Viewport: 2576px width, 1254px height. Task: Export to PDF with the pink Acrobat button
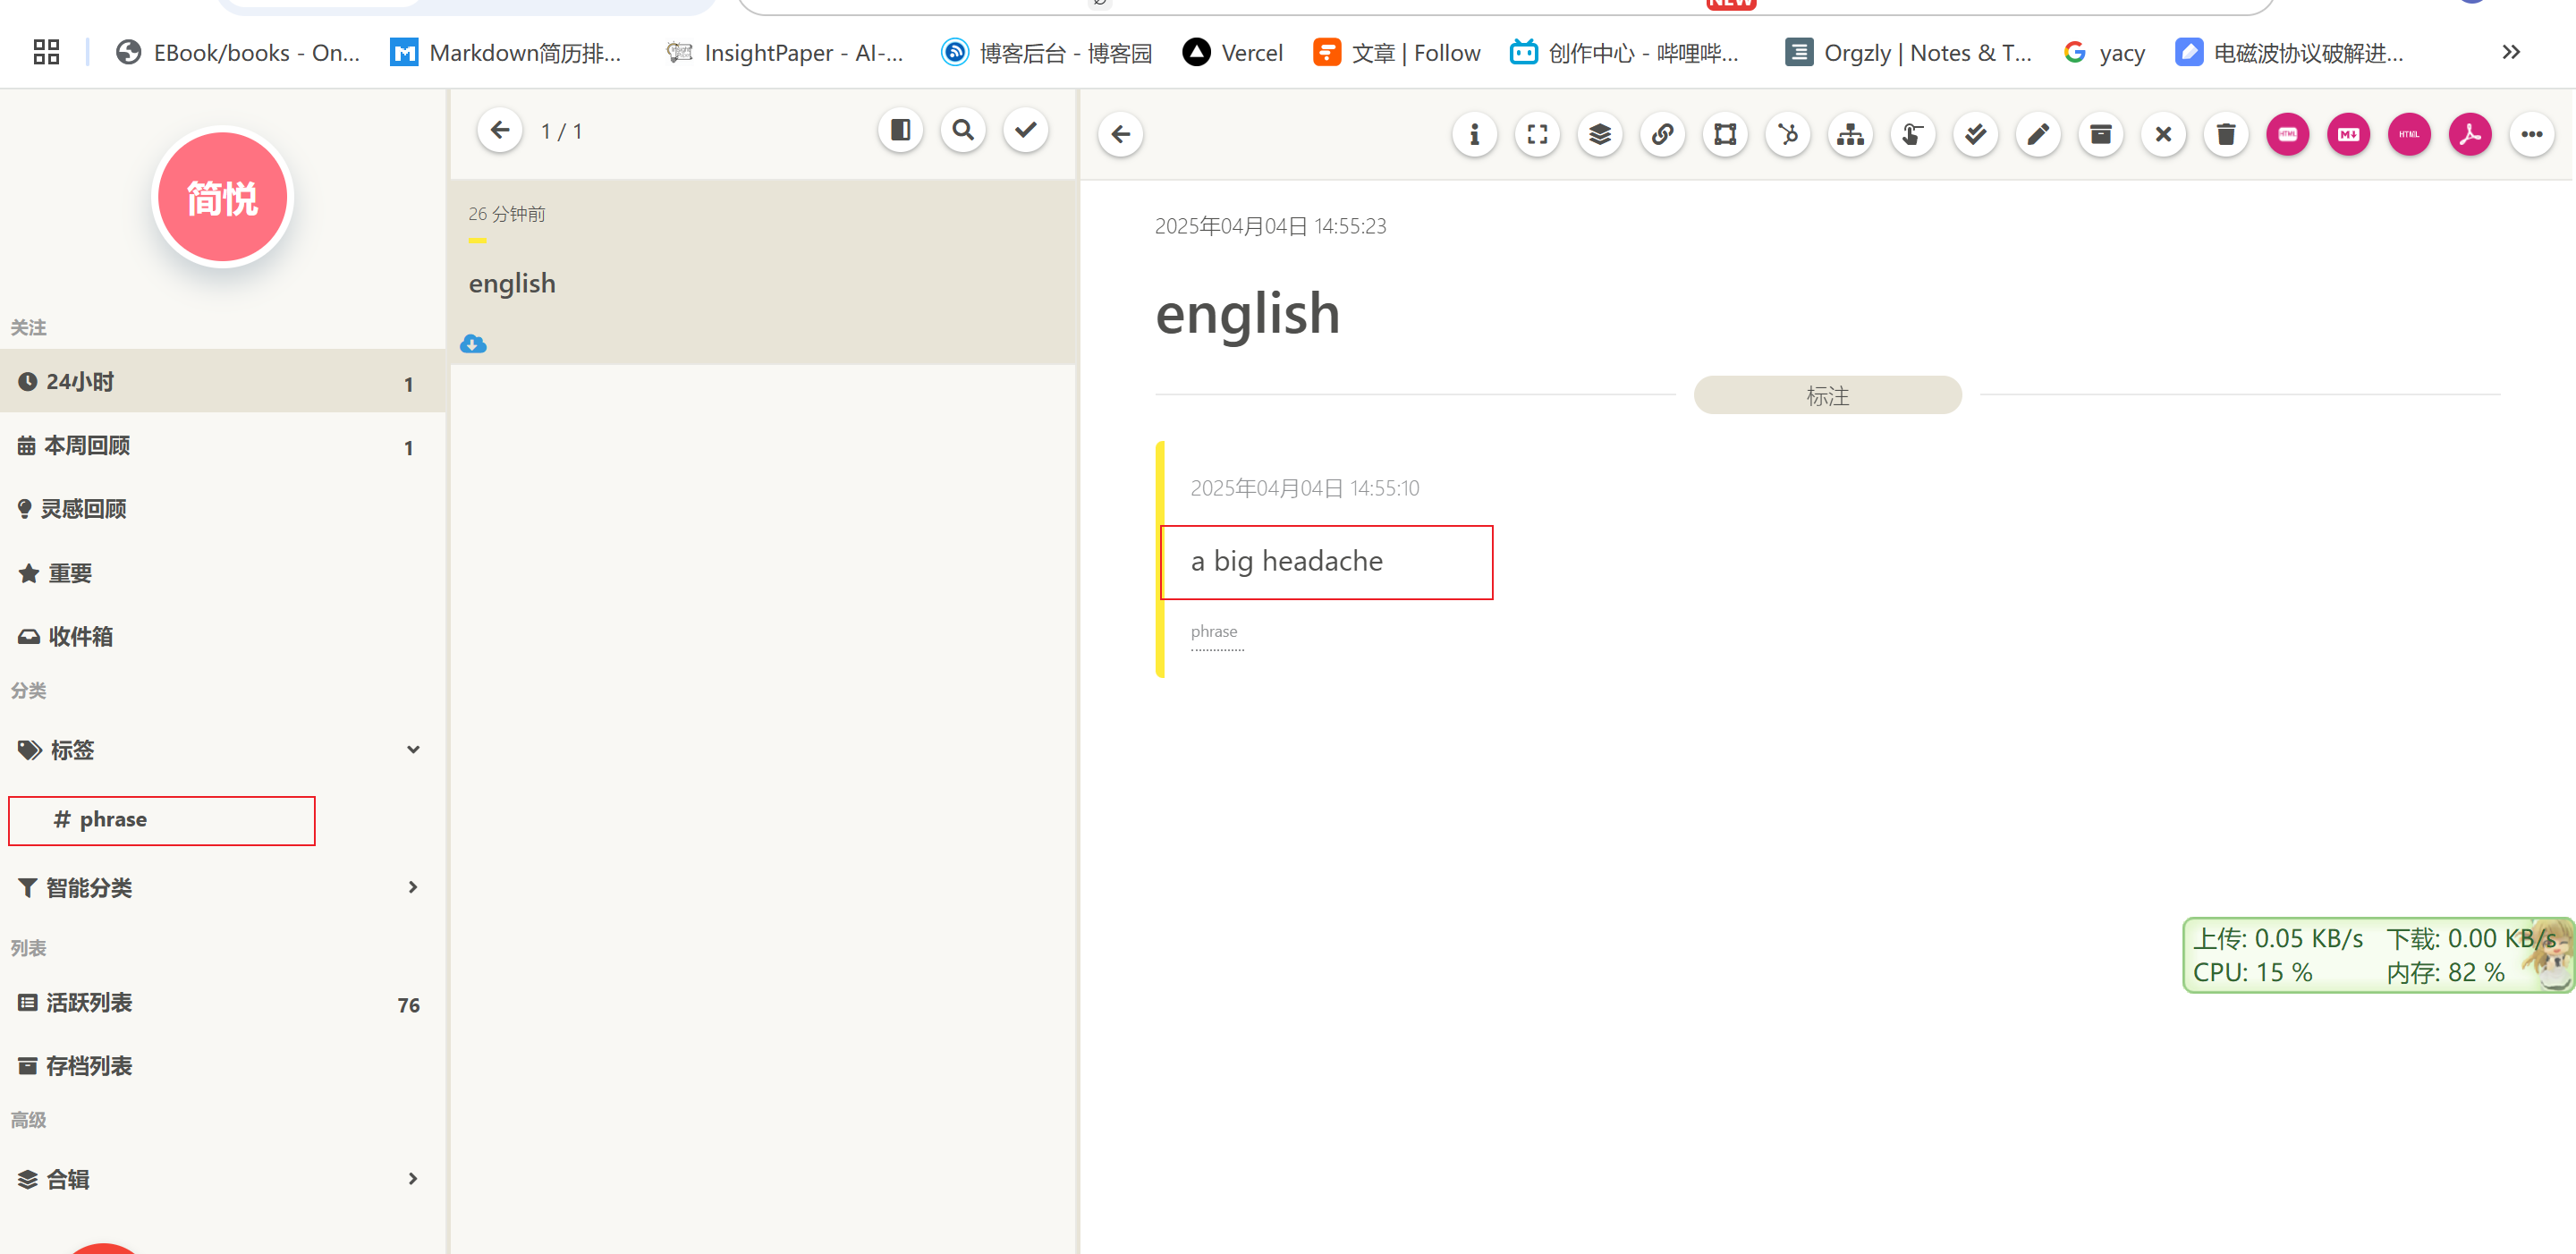[x=2470, y=134]
